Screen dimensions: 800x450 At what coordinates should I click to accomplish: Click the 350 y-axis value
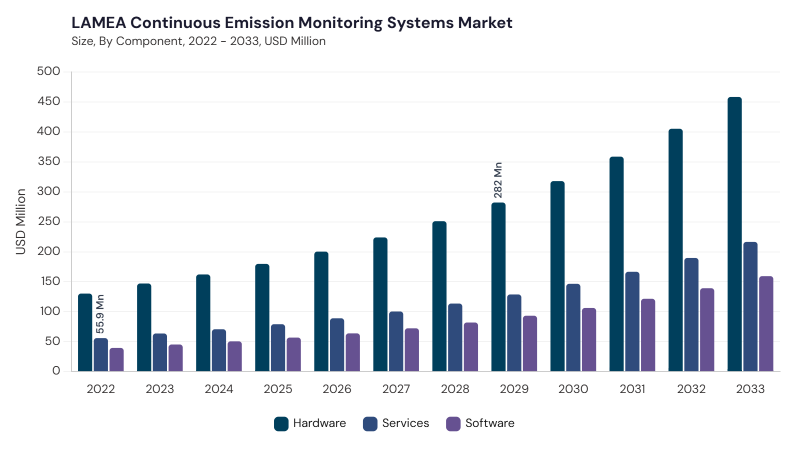tap(48, 161)
